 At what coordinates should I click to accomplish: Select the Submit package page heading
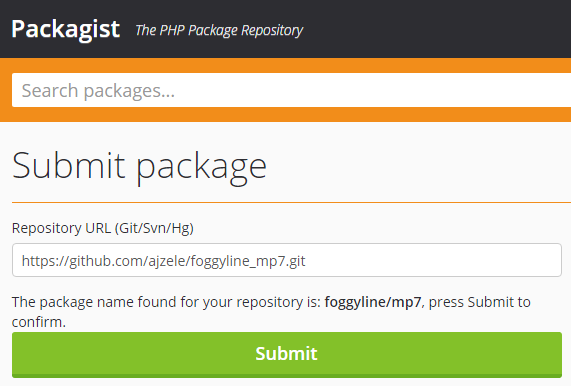139,167
